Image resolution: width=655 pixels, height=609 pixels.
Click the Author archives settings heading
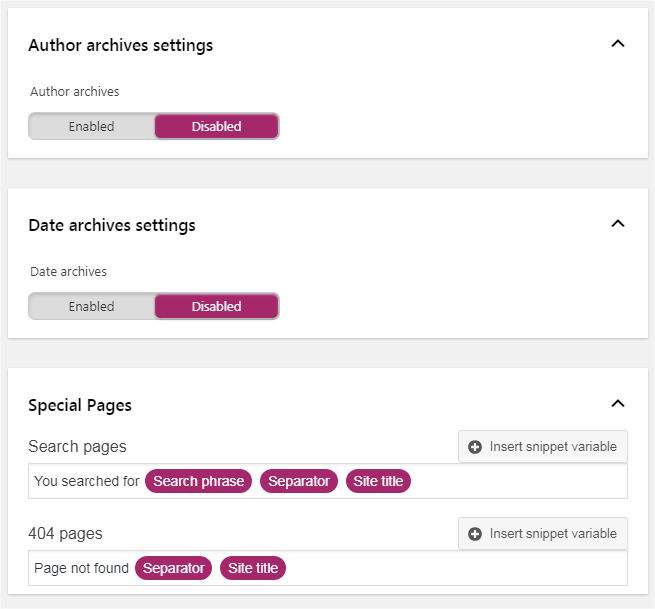click(x=121, y=45)
